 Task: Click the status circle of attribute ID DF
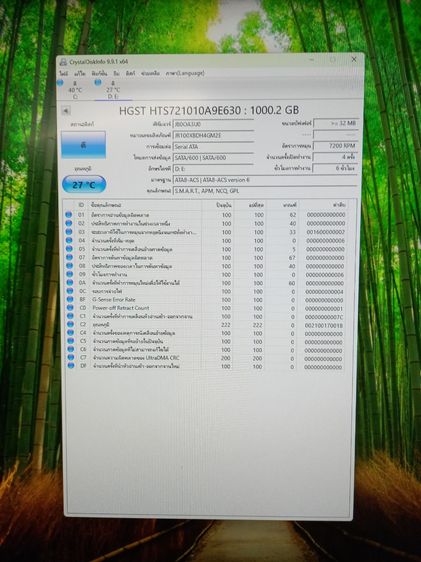point(71,366)
